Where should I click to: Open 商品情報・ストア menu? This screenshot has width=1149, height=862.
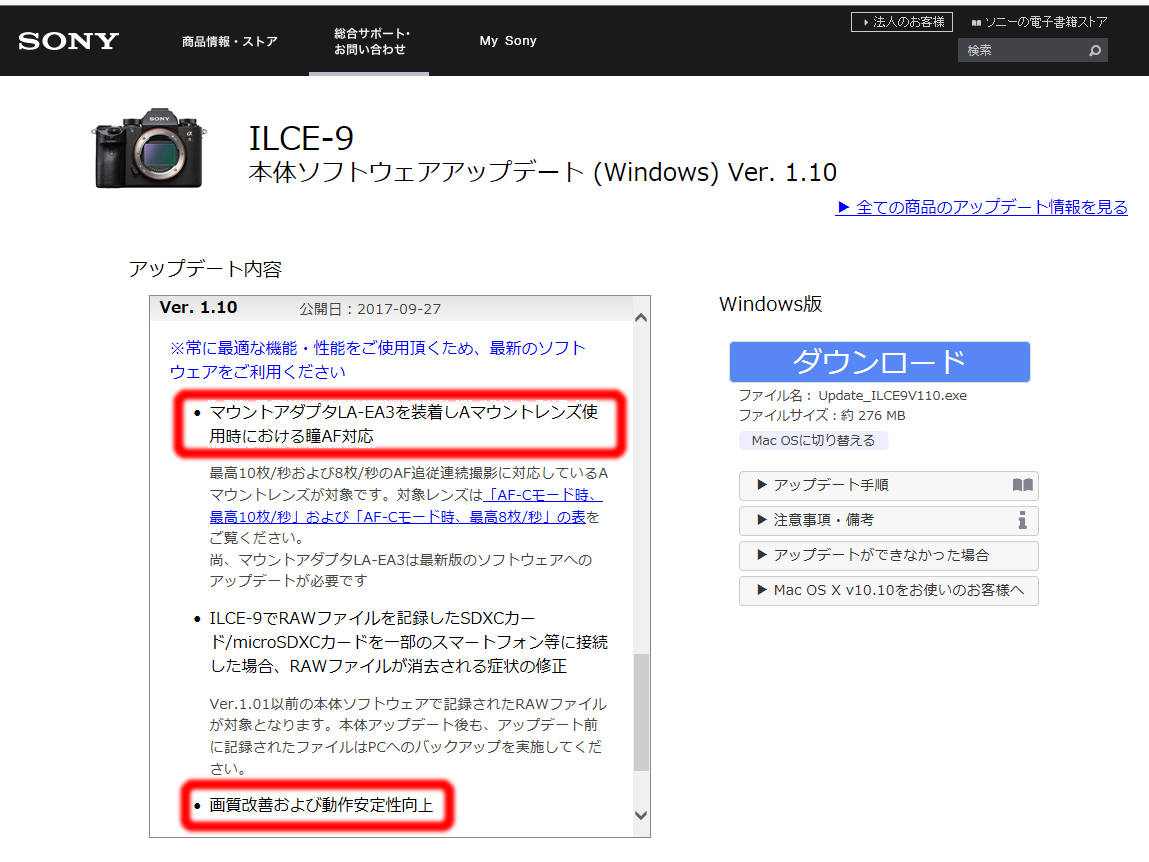click(229, 41)
